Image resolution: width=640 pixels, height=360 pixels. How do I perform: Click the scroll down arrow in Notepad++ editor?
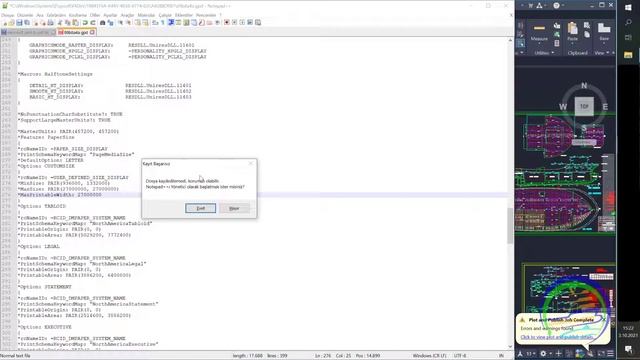coord(510,347)
